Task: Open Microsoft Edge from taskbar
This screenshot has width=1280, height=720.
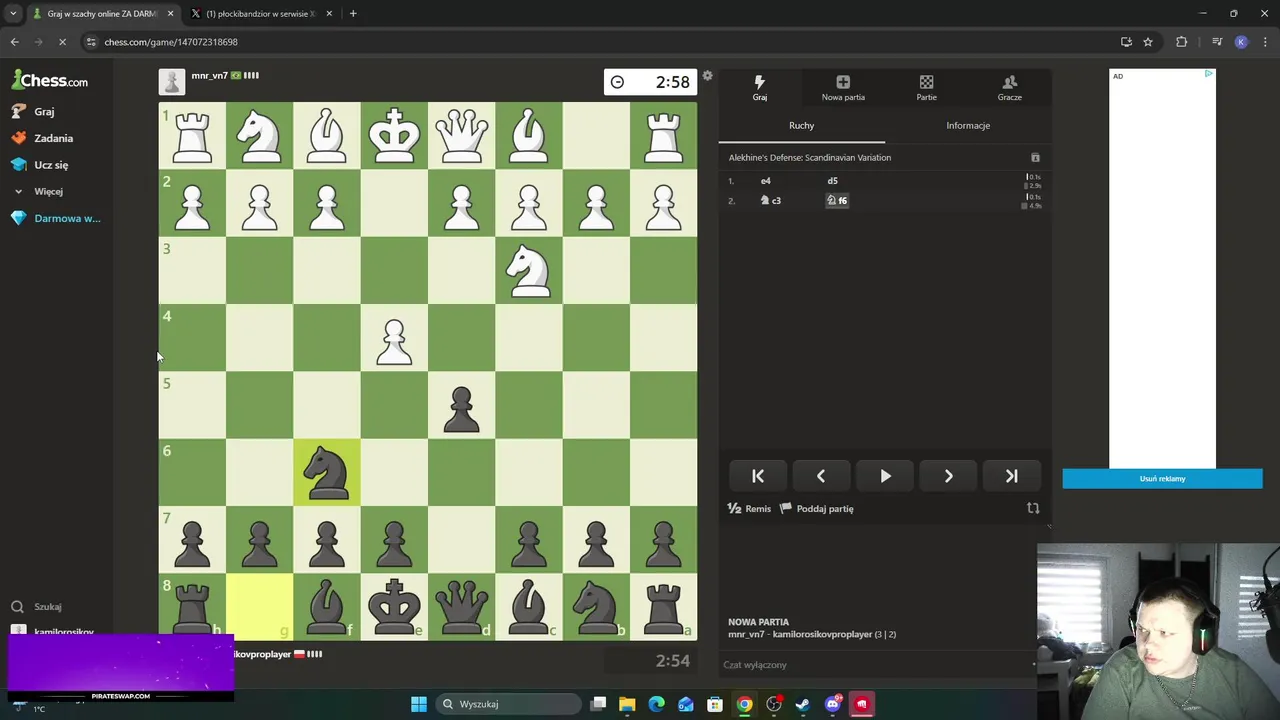Action: click(x=656, y=704)
